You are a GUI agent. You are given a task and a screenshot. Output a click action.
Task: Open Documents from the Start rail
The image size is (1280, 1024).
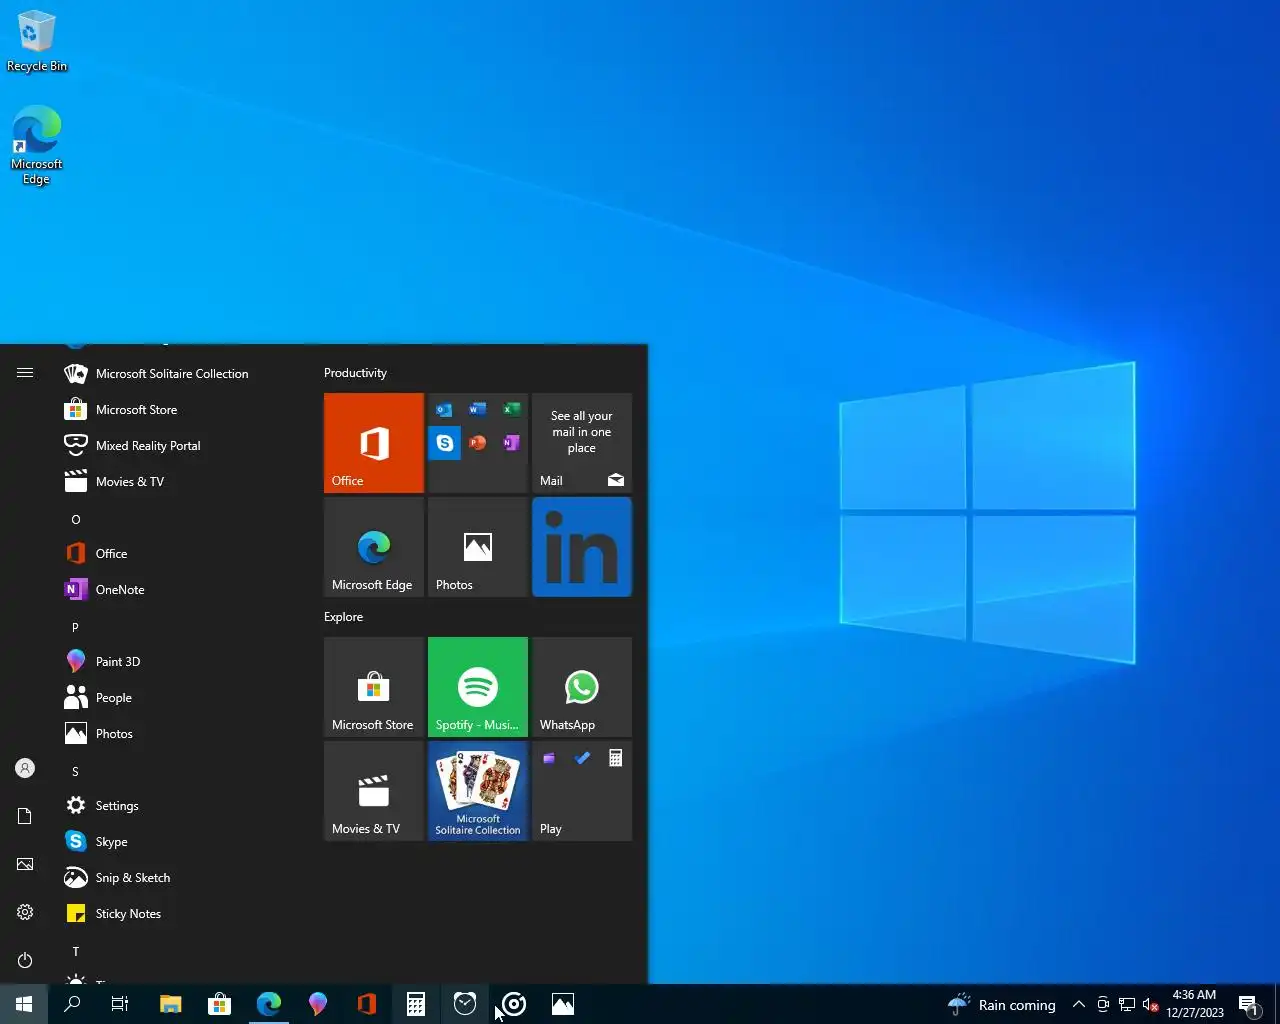point(25,816)
